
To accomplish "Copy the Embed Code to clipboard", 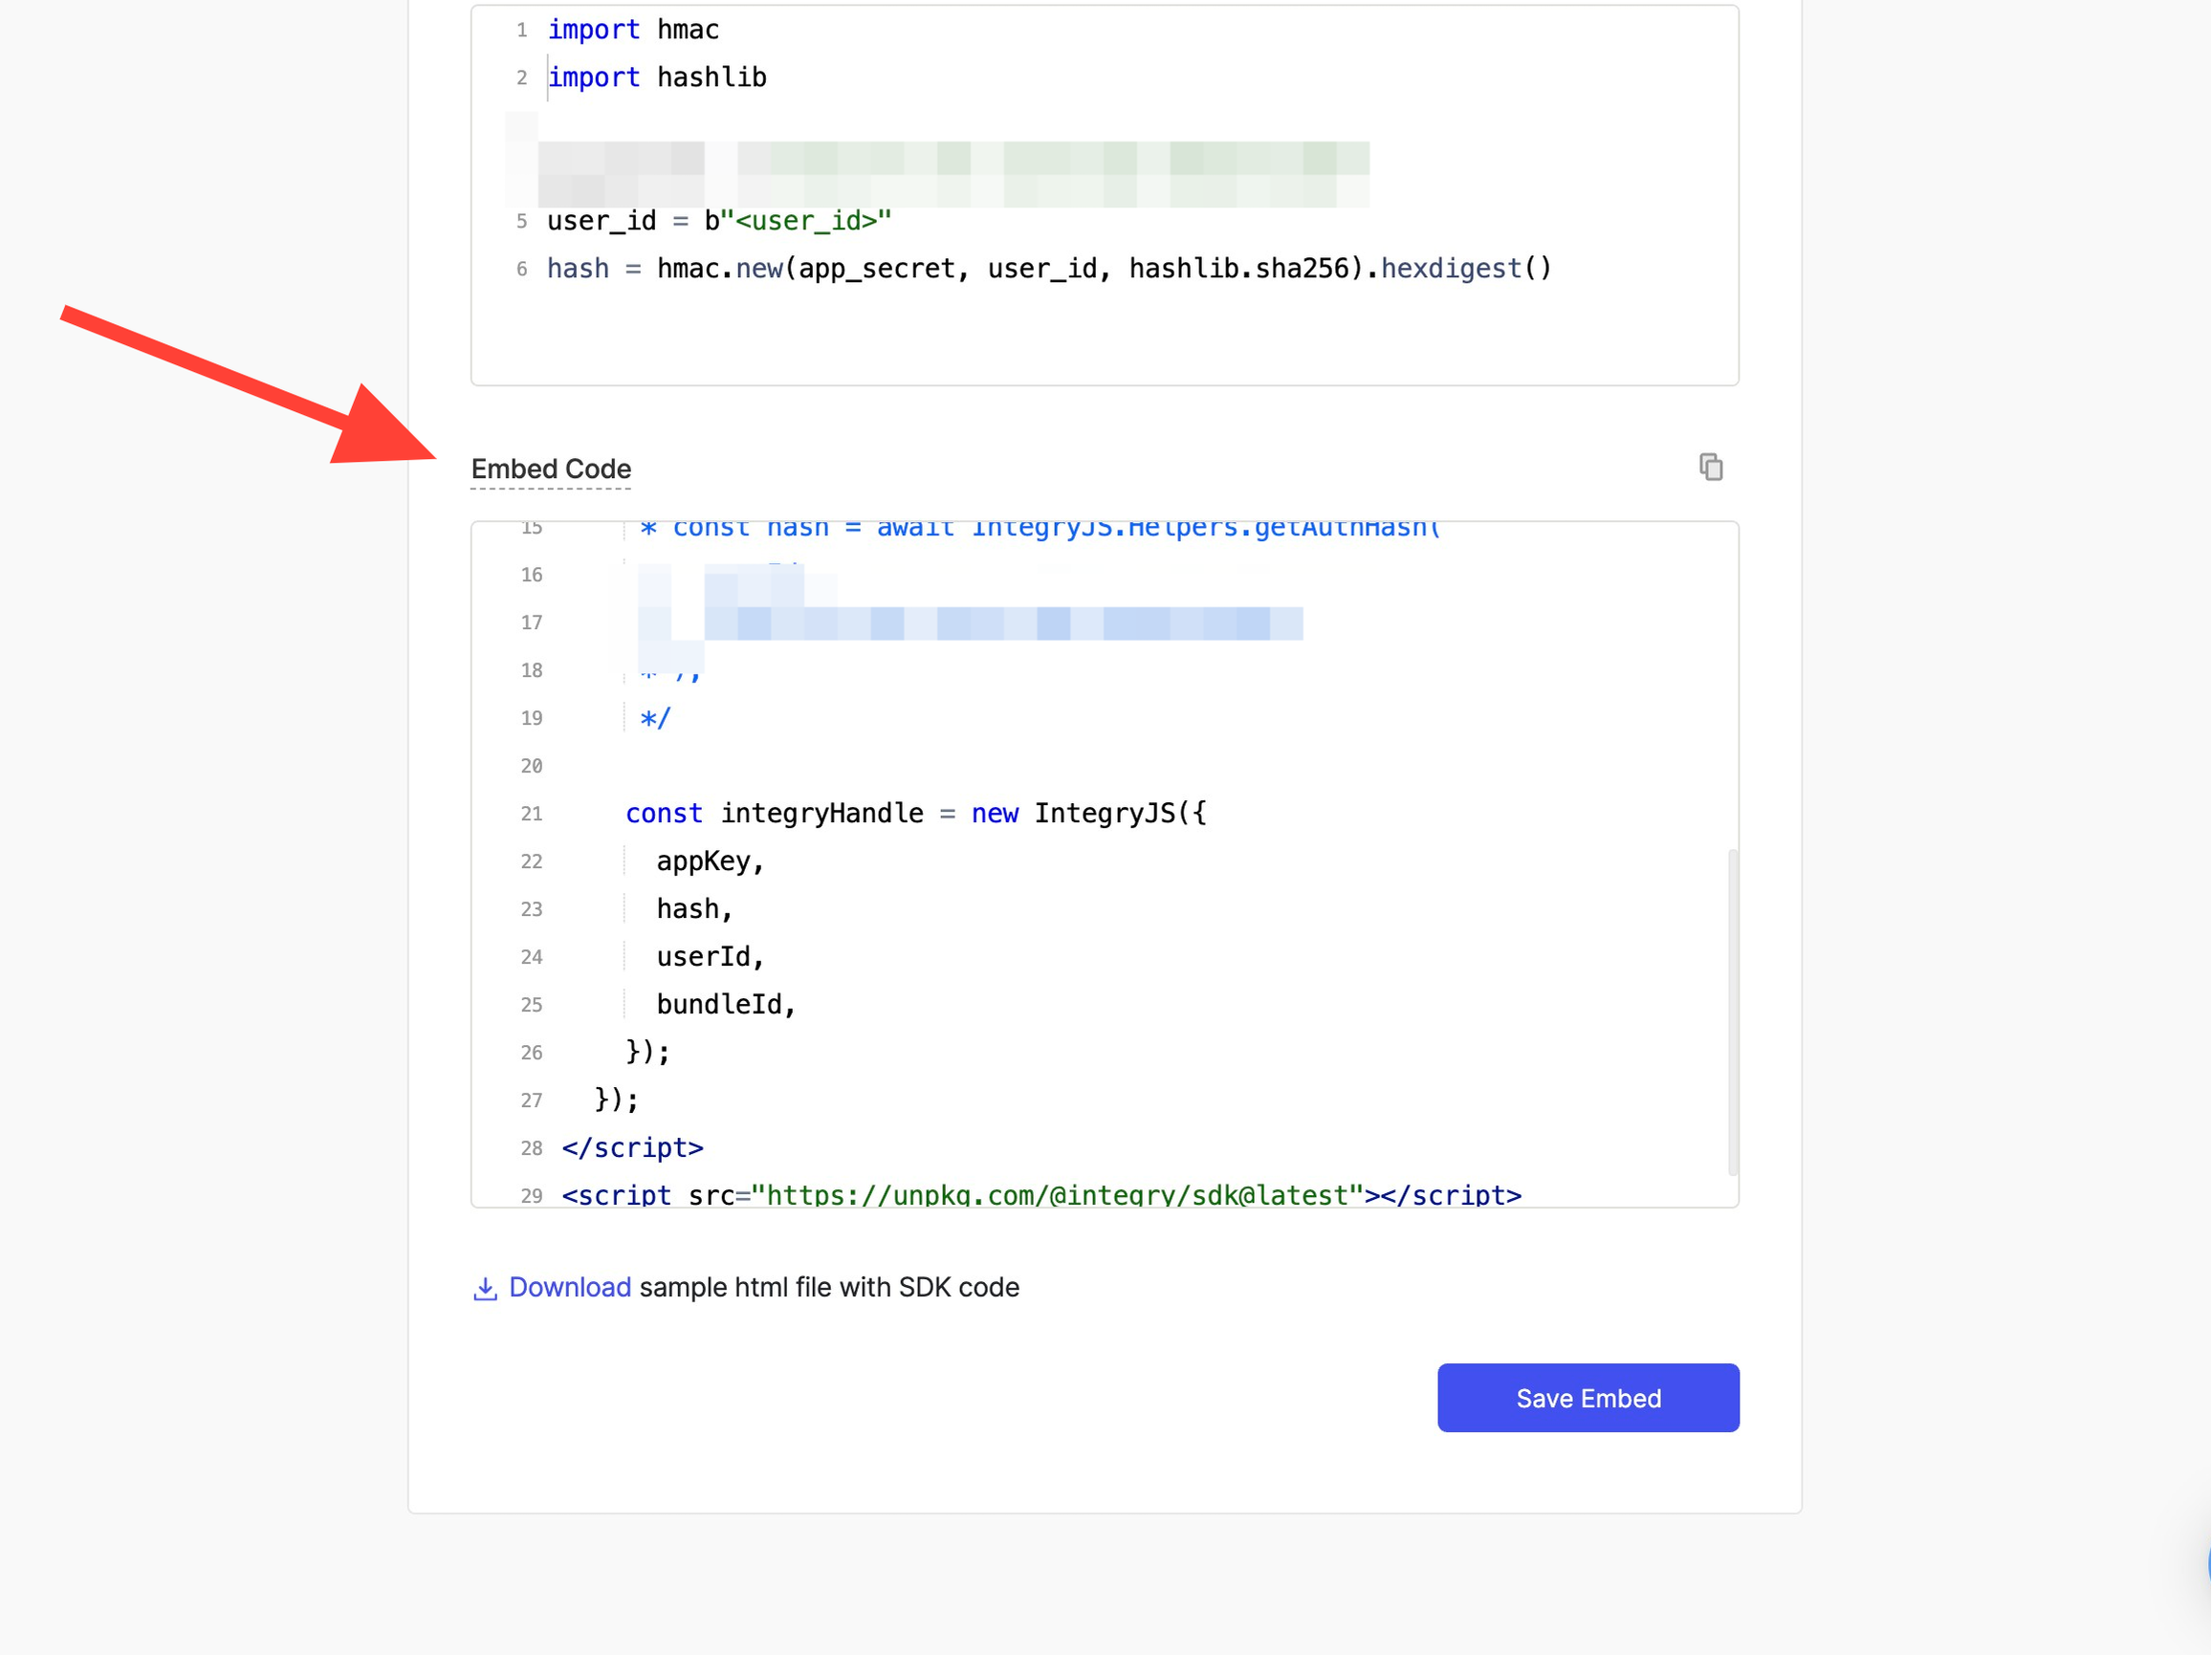I will click(1710, 467).
